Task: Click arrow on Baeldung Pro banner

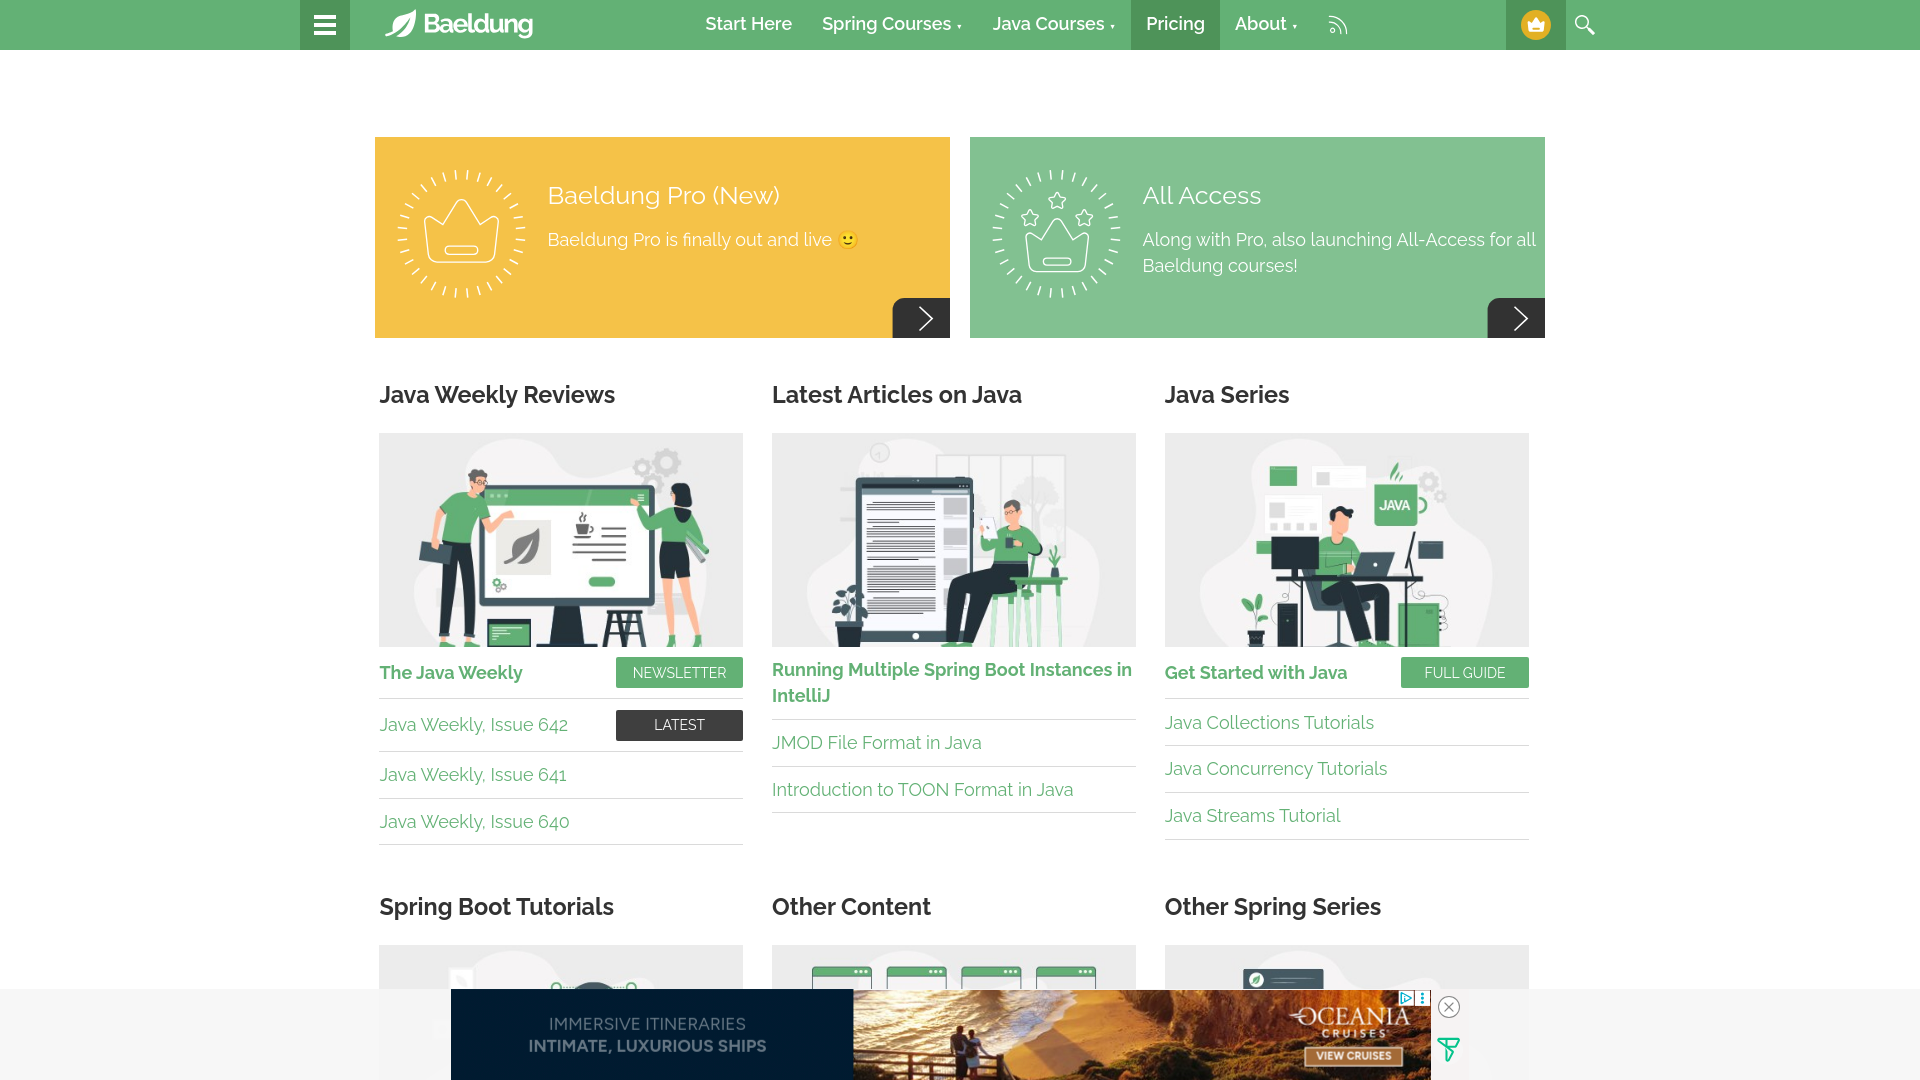Action: tap(921, 318)
